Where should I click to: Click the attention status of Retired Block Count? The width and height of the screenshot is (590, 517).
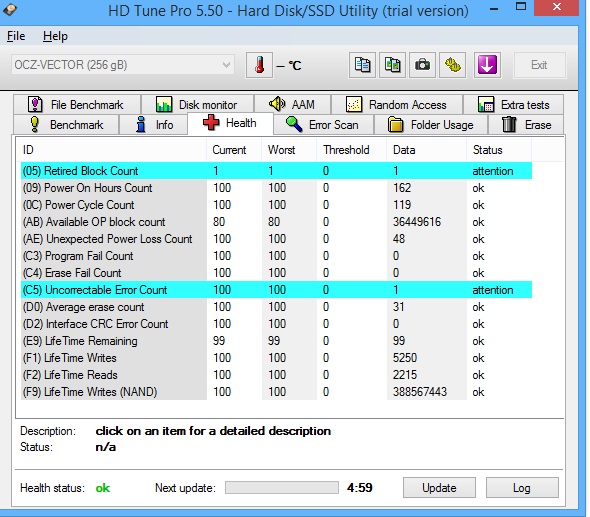(493, 171)
